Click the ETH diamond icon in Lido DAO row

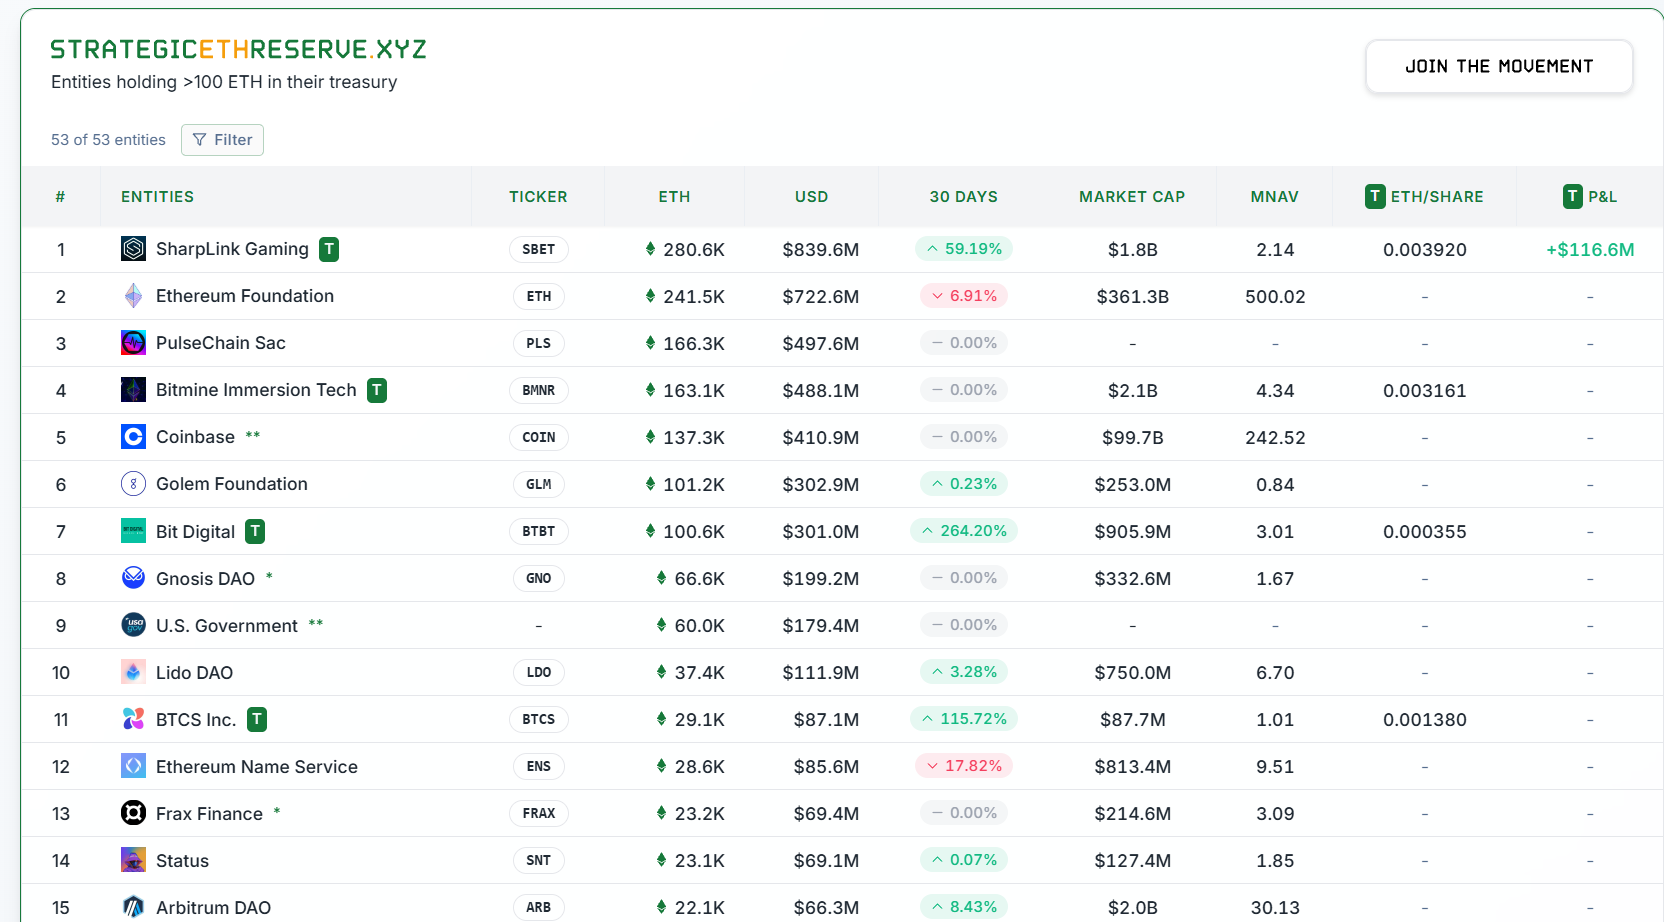coord(661,672)
